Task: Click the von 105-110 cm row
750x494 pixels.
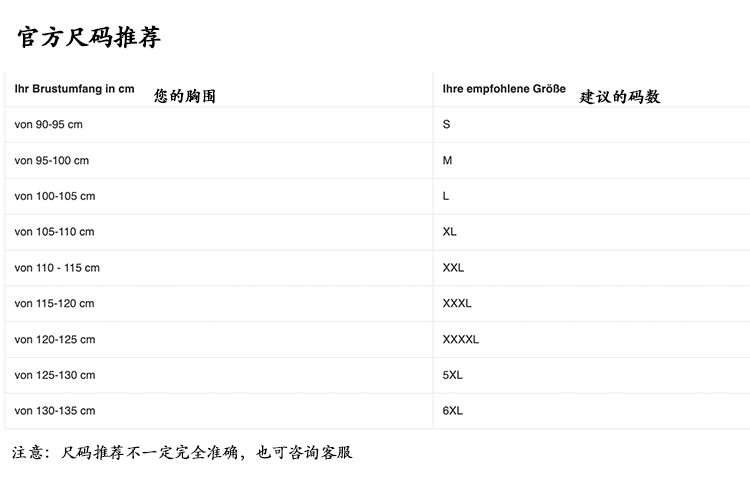Action: click(x=55, y=232)
